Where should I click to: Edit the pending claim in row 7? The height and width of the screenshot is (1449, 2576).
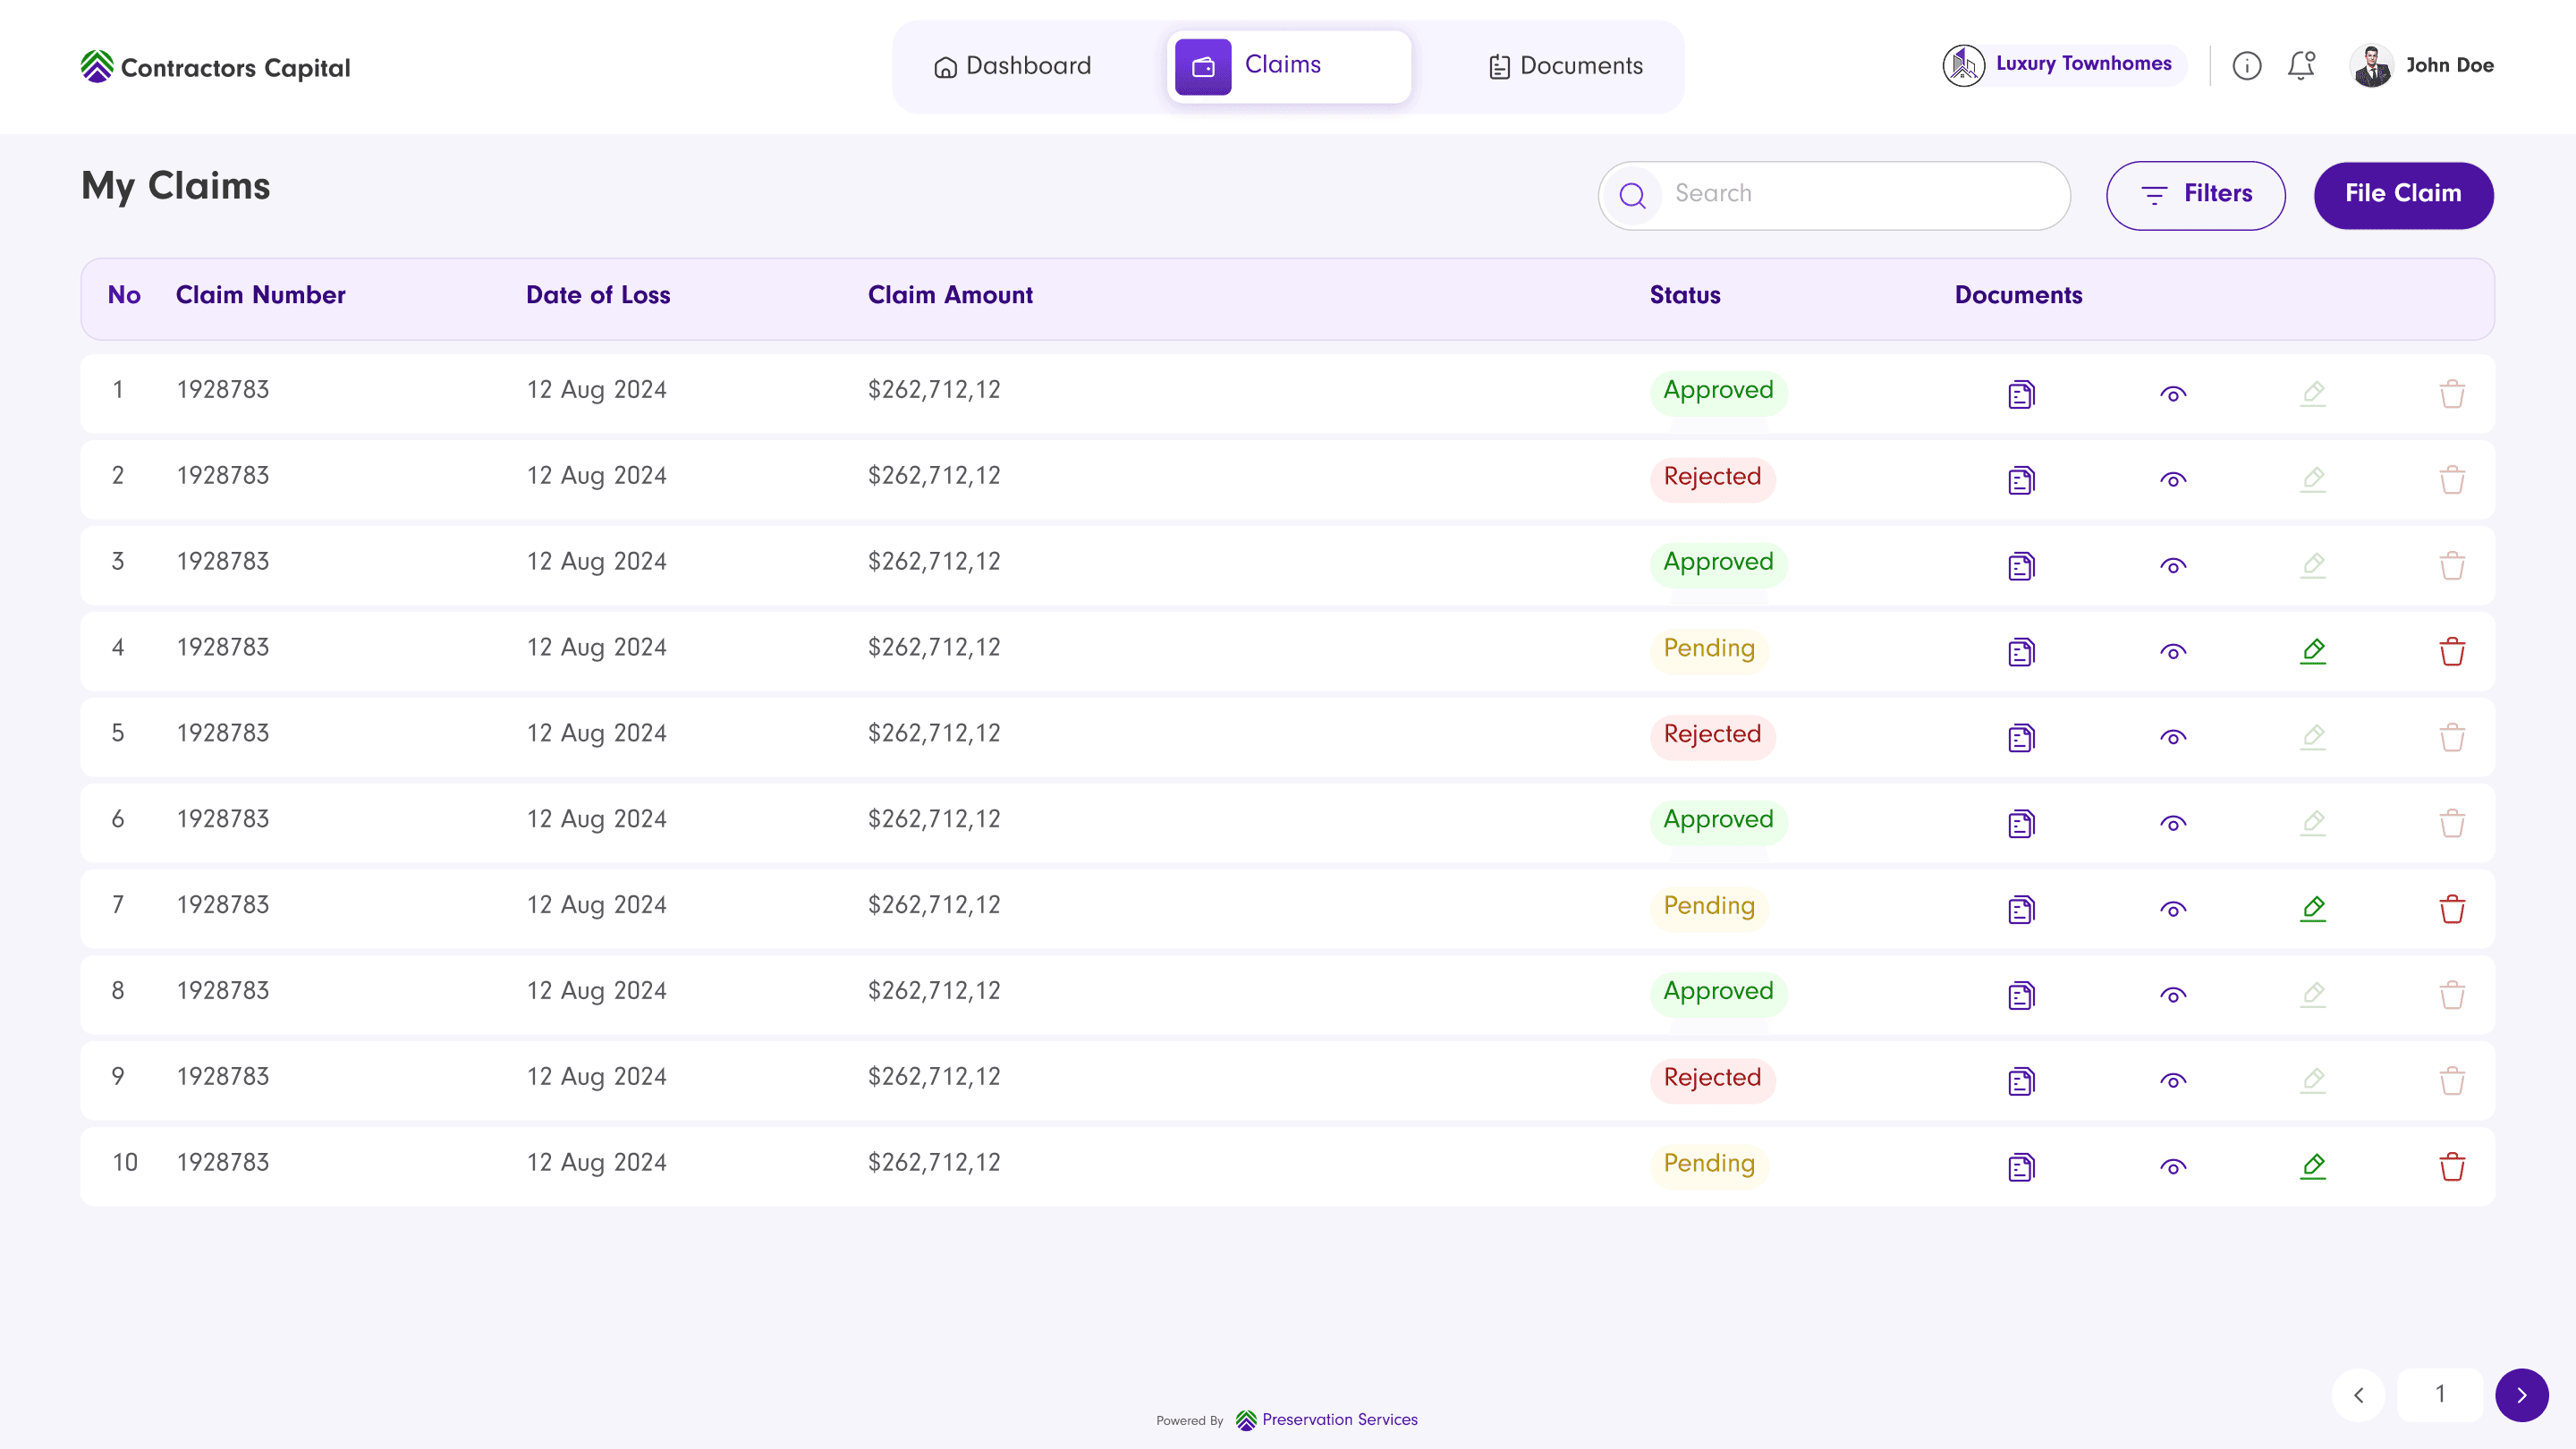pos(2313,908)
